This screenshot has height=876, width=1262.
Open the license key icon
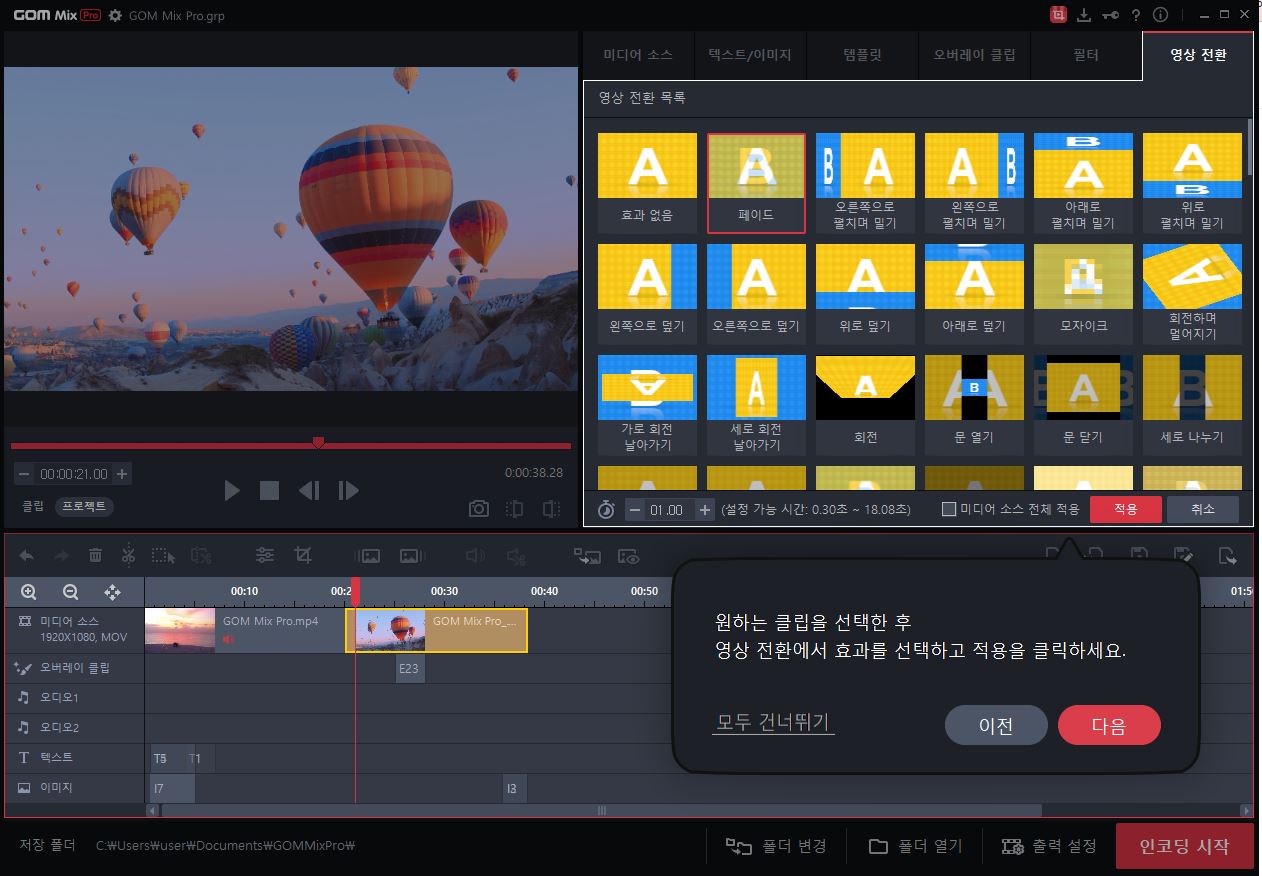click(x=1110, y=15)
